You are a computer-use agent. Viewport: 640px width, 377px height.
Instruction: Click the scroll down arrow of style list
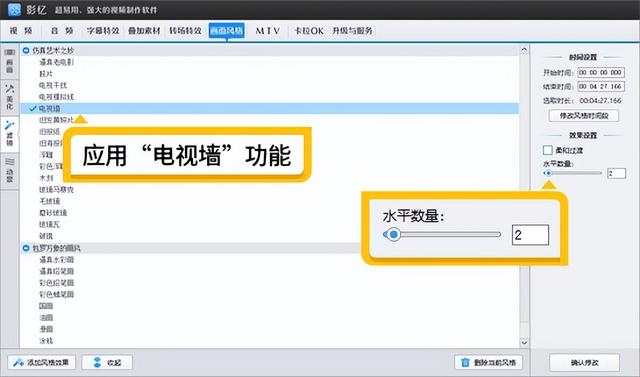click(x=524, y=342)
